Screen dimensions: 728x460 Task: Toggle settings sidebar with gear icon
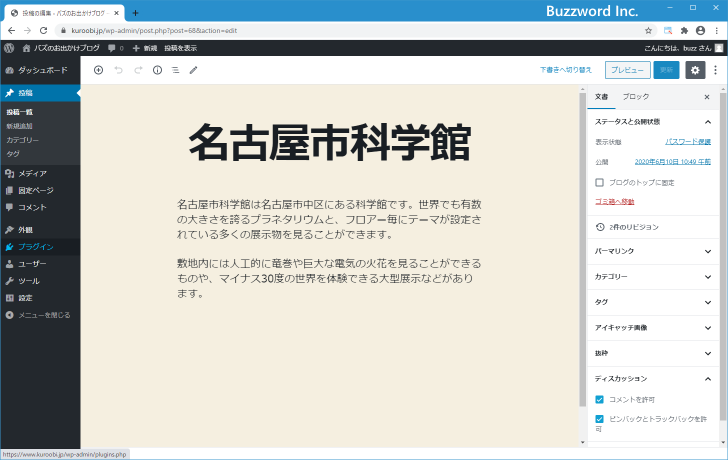click(695, 70)
